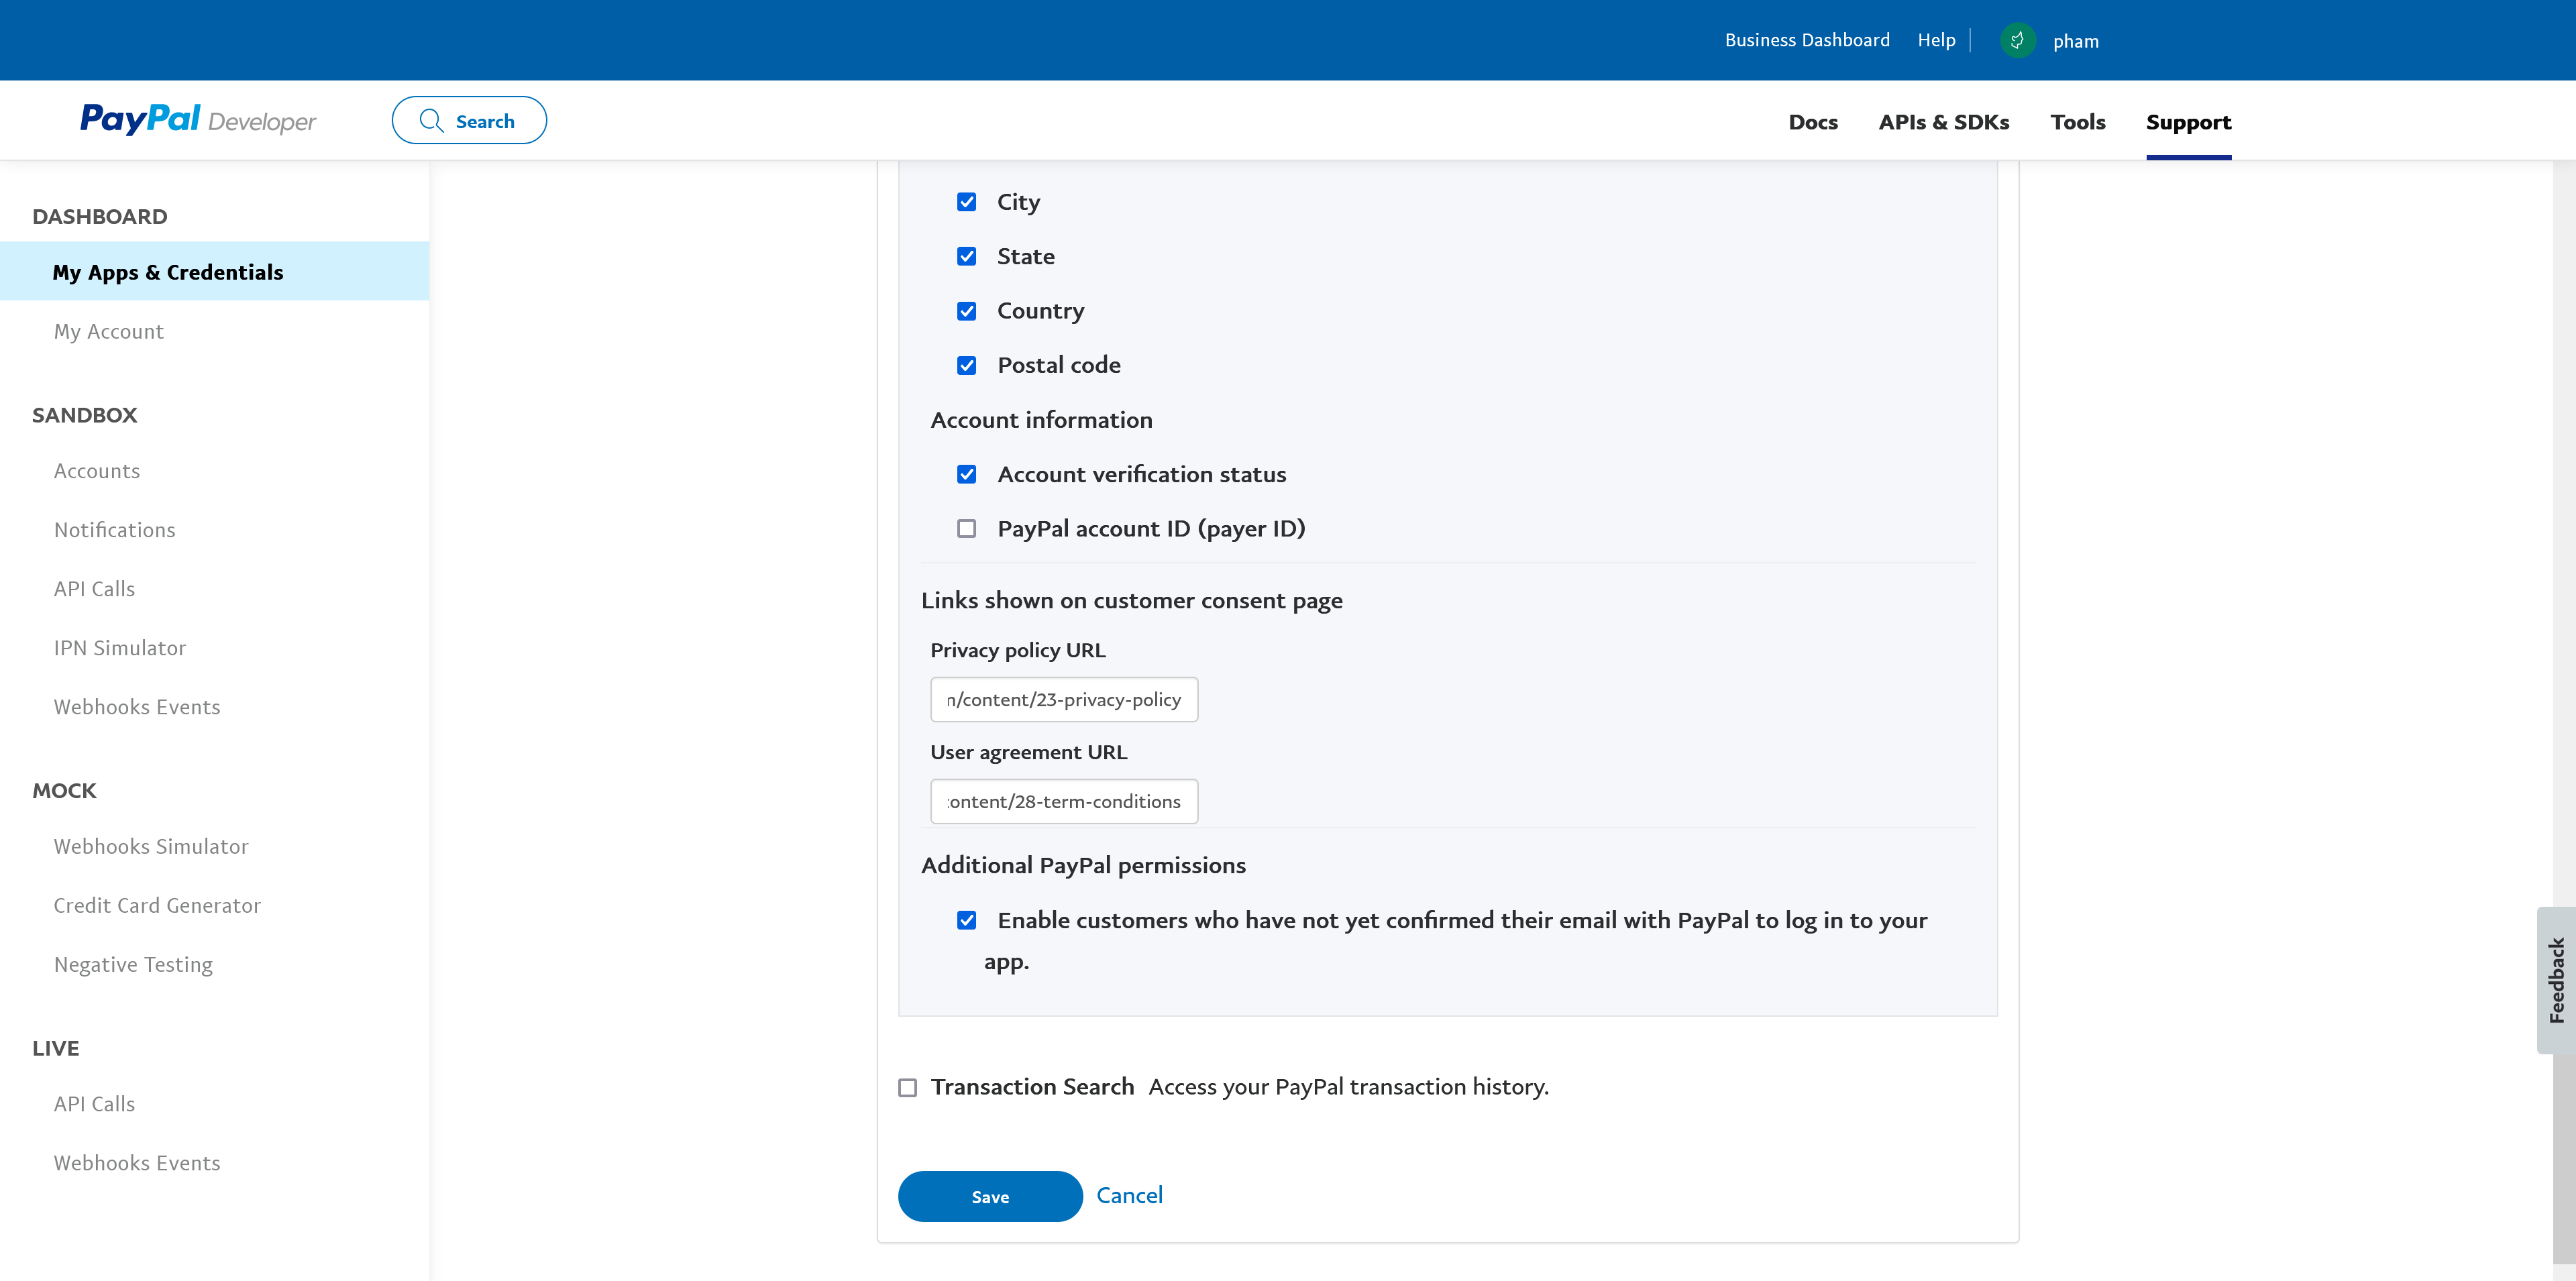Click the magnifier icon in Search
Viewport: 2576px width, 1281px height.
(x=431, y=121)
